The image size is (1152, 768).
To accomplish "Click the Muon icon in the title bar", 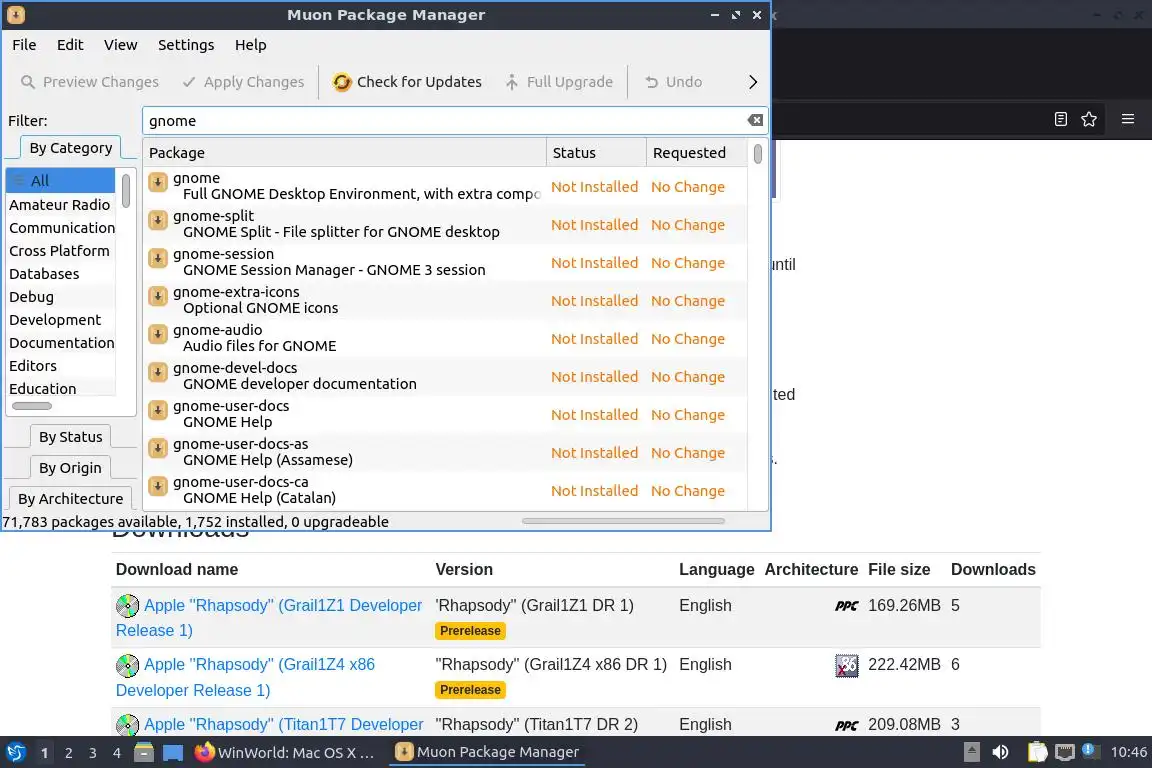I will coord(15,15).
